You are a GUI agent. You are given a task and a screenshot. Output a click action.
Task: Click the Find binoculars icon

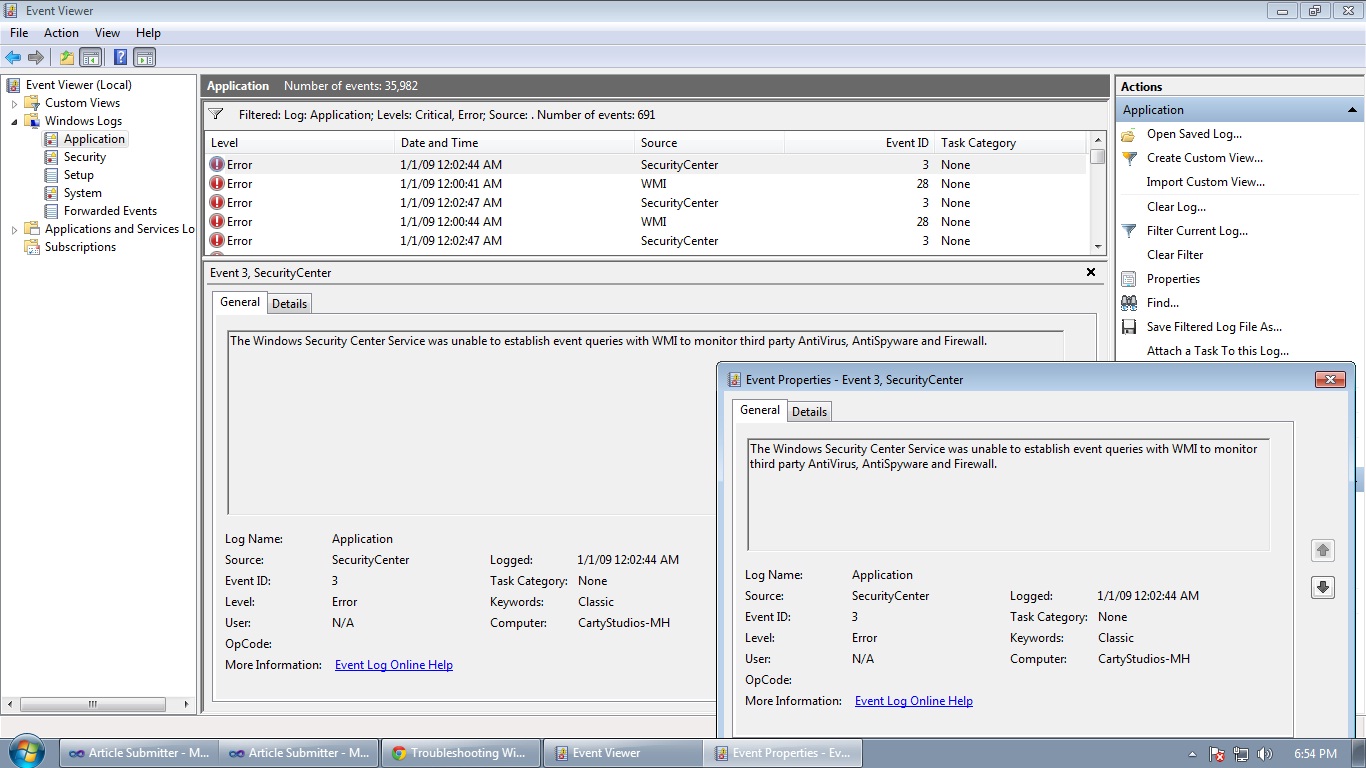point(1129,303)
